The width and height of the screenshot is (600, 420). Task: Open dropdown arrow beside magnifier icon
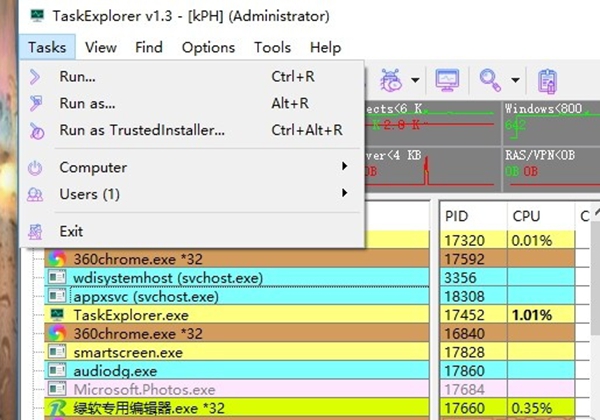(x=515, y=80)
